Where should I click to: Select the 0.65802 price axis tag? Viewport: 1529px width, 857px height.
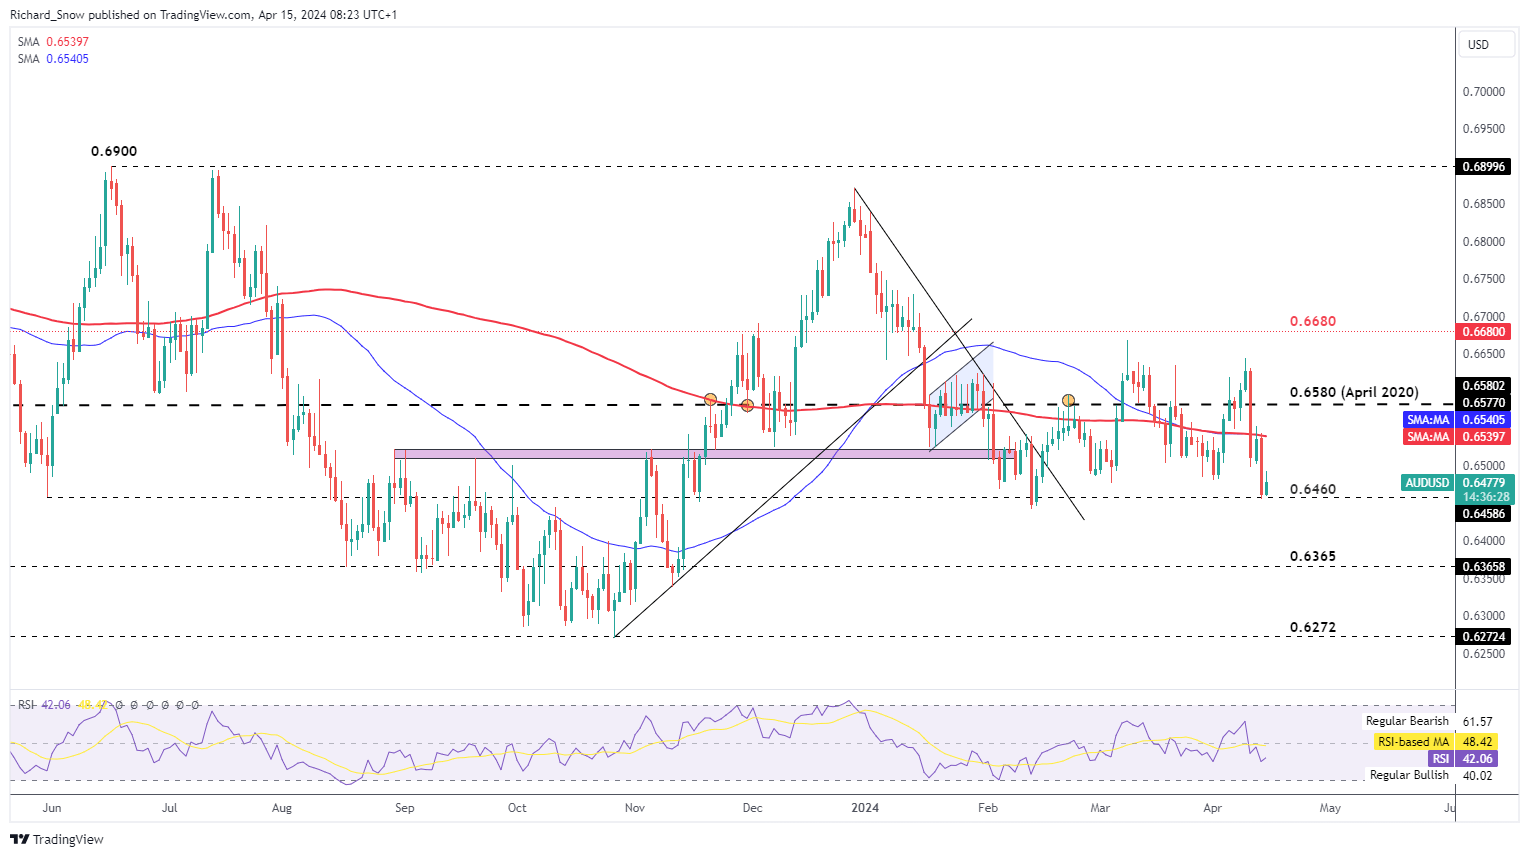[x=1484, y=386]
